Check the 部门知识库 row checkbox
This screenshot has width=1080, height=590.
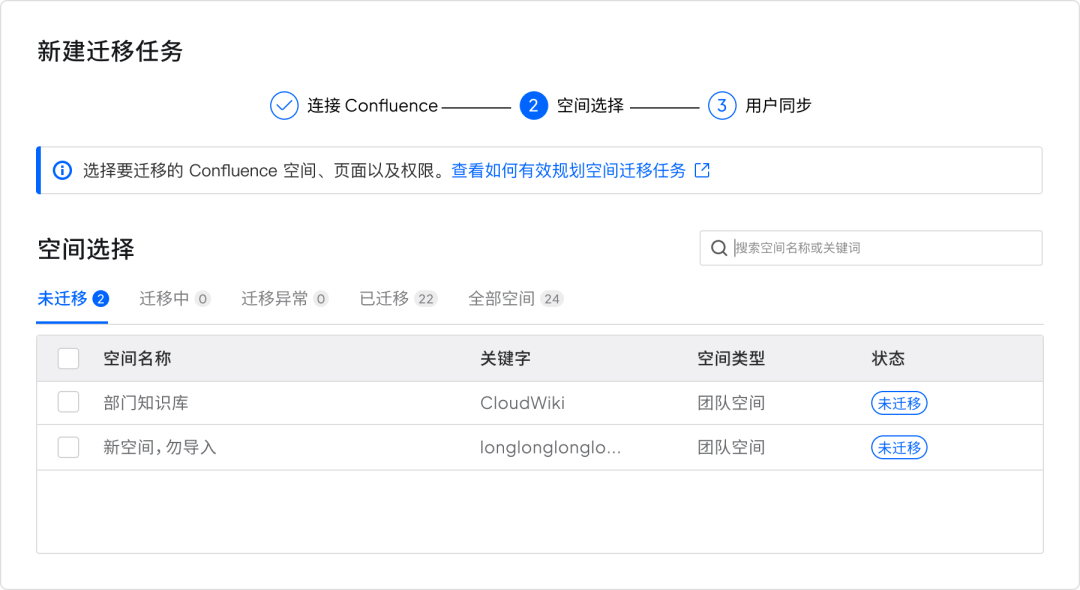68,402
